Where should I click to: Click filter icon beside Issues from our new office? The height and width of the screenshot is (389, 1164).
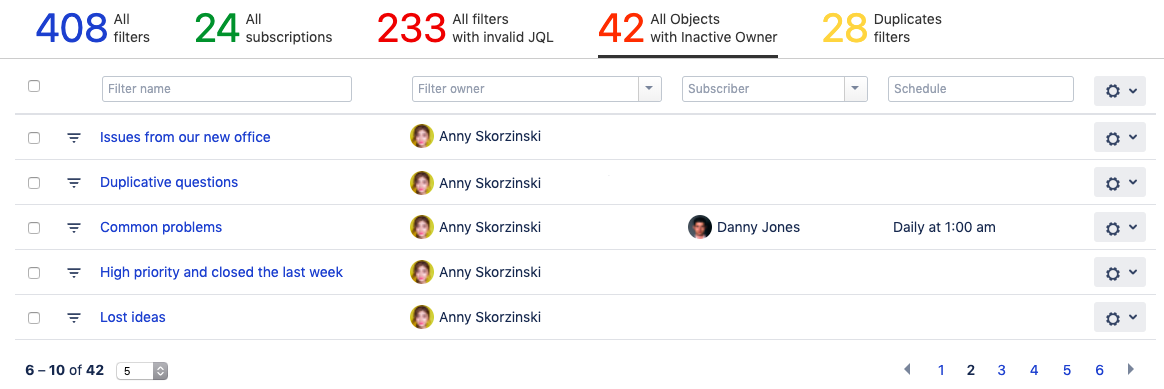[x=73, y=137]
